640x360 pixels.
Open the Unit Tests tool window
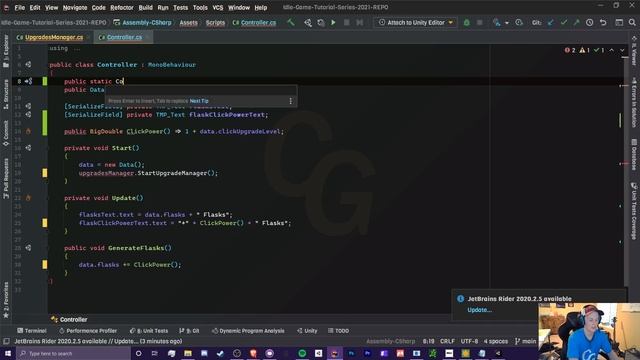click(x=149, y=331)
